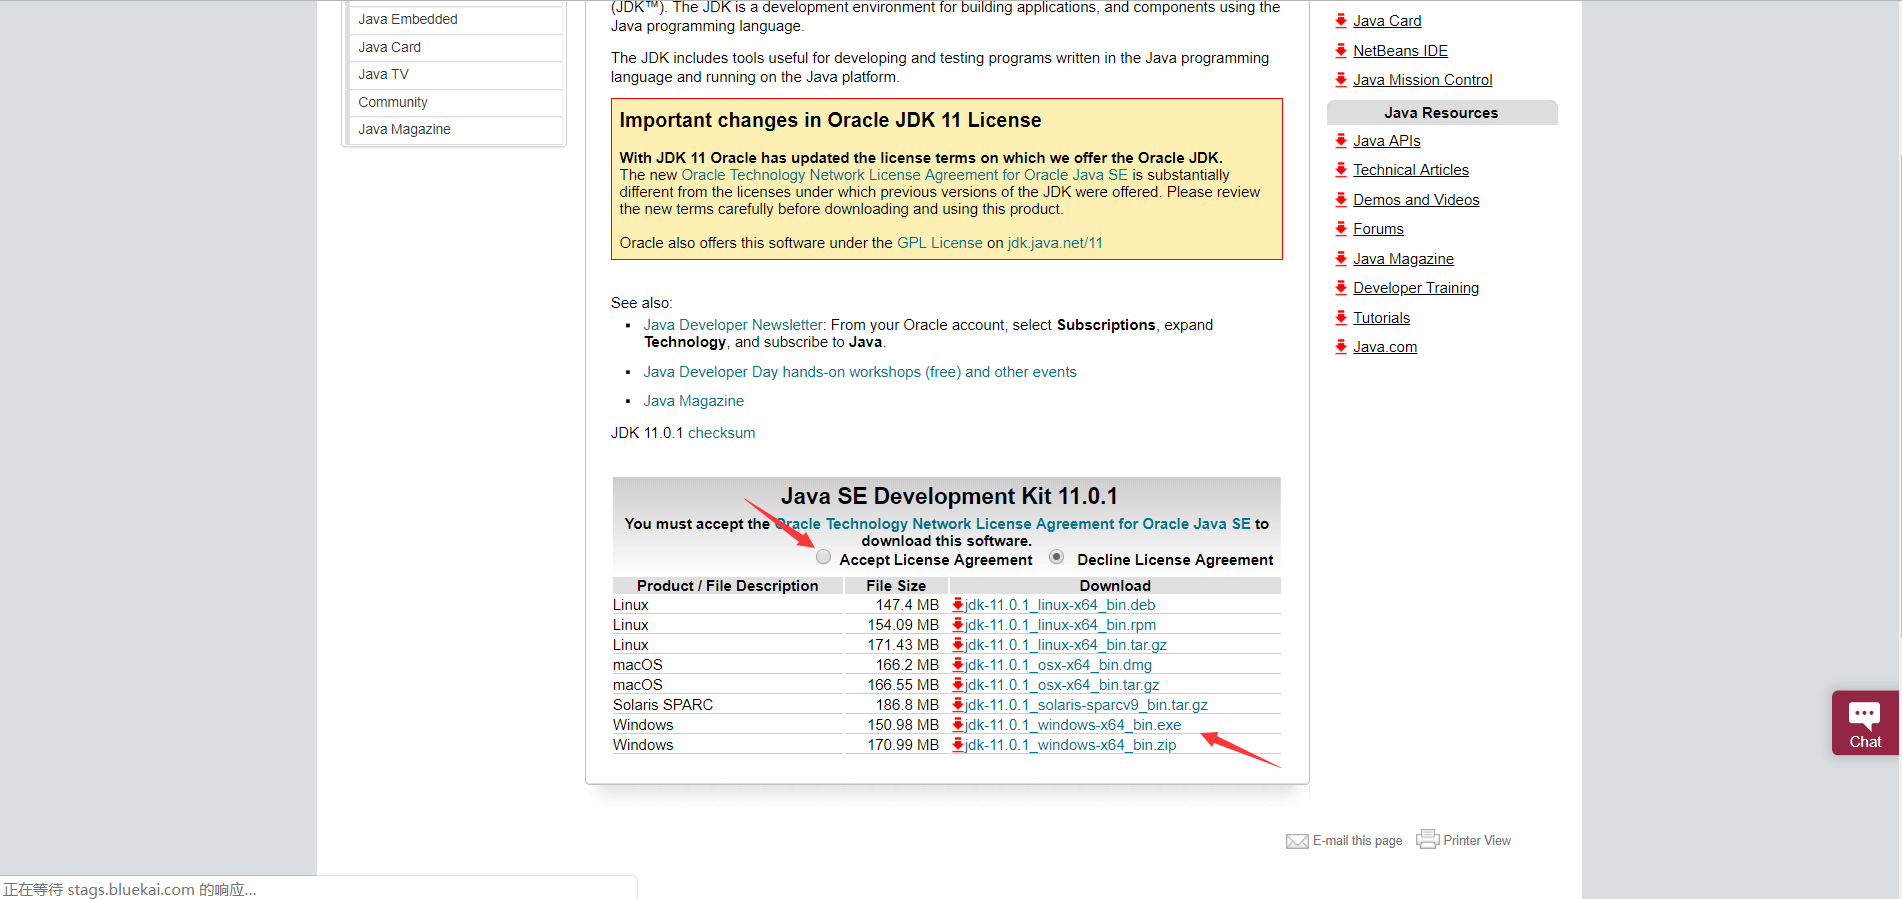The image size is (1902, 899).
Task: Click red arrow icon beside Java Mission Control
Action: point(1341,80)
